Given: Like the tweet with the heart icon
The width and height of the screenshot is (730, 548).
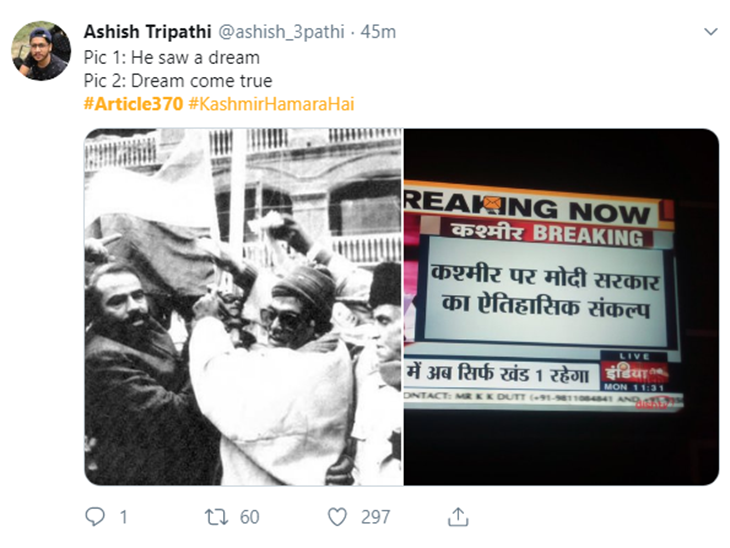Looking at the screenshot, I should click(337, 517).
